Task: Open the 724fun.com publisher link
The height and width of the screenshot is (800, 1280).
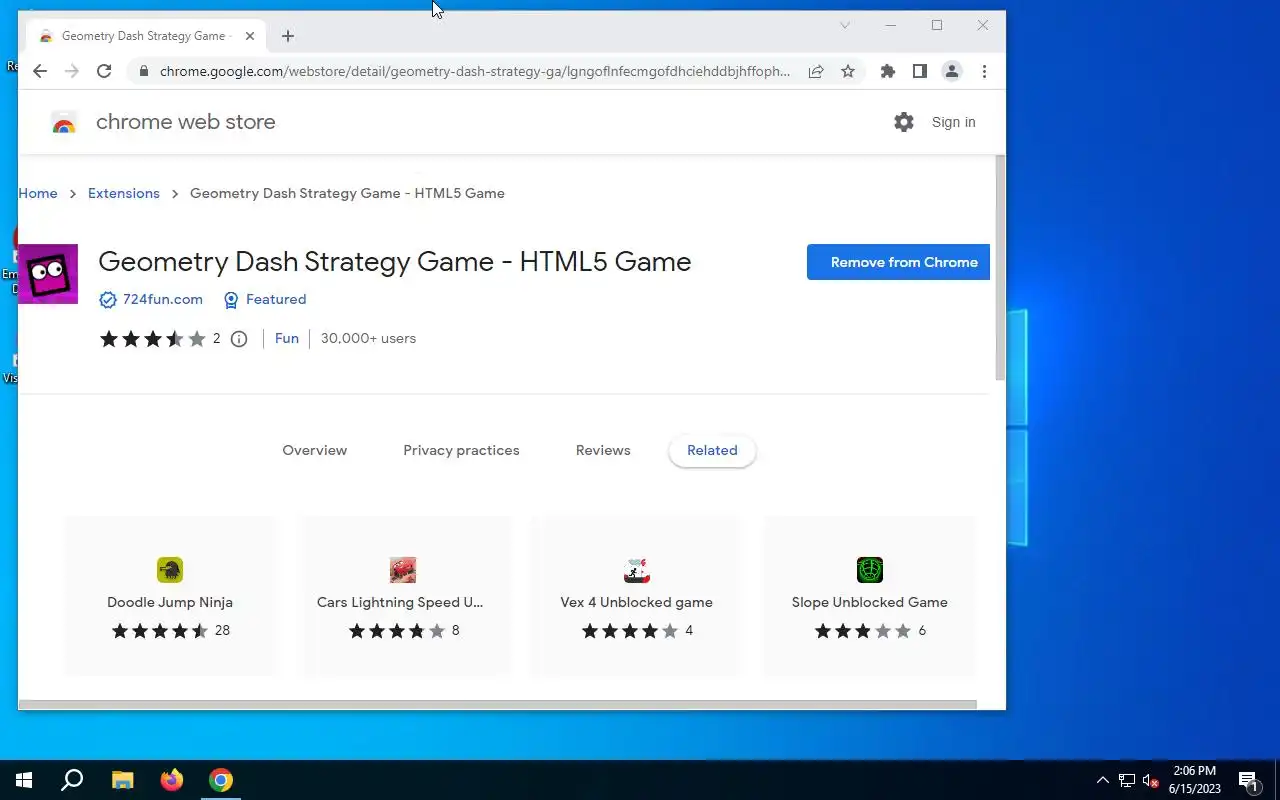Action: (x=163, y=300)
